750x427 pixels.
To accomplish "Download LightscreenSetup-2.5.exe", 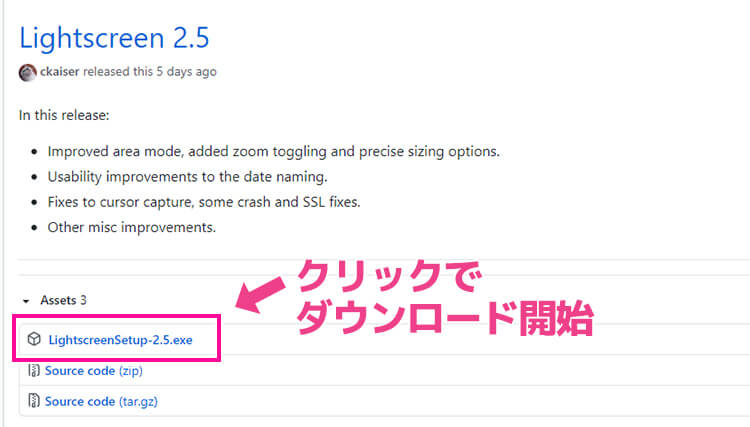I will pyautogui.click(x=120, y=340).
